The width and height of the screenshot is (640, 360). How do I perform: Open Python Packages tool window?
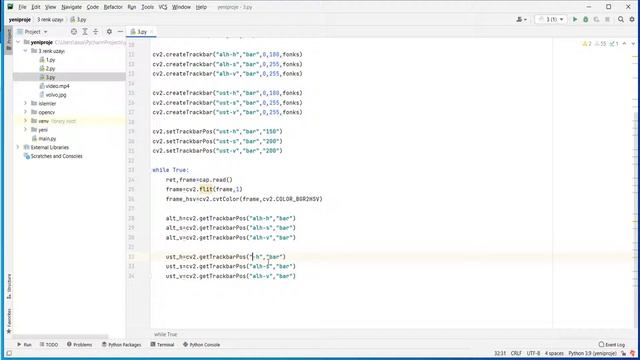(x=121, y=344)
